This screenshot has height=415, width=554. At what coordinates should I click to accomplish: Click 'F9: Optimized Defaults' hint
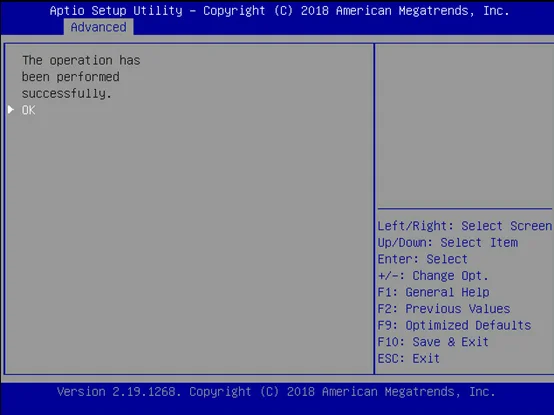coord(454,325)
